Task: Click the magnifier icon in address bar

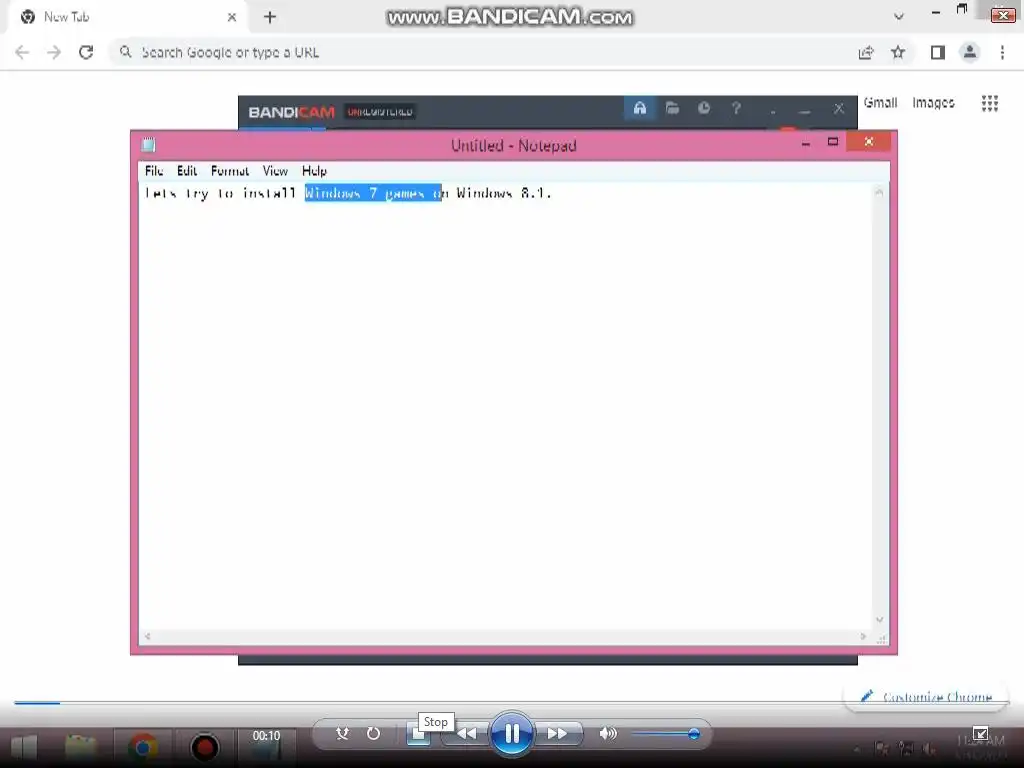Action: pyautogui.click(x=125, y=52)
